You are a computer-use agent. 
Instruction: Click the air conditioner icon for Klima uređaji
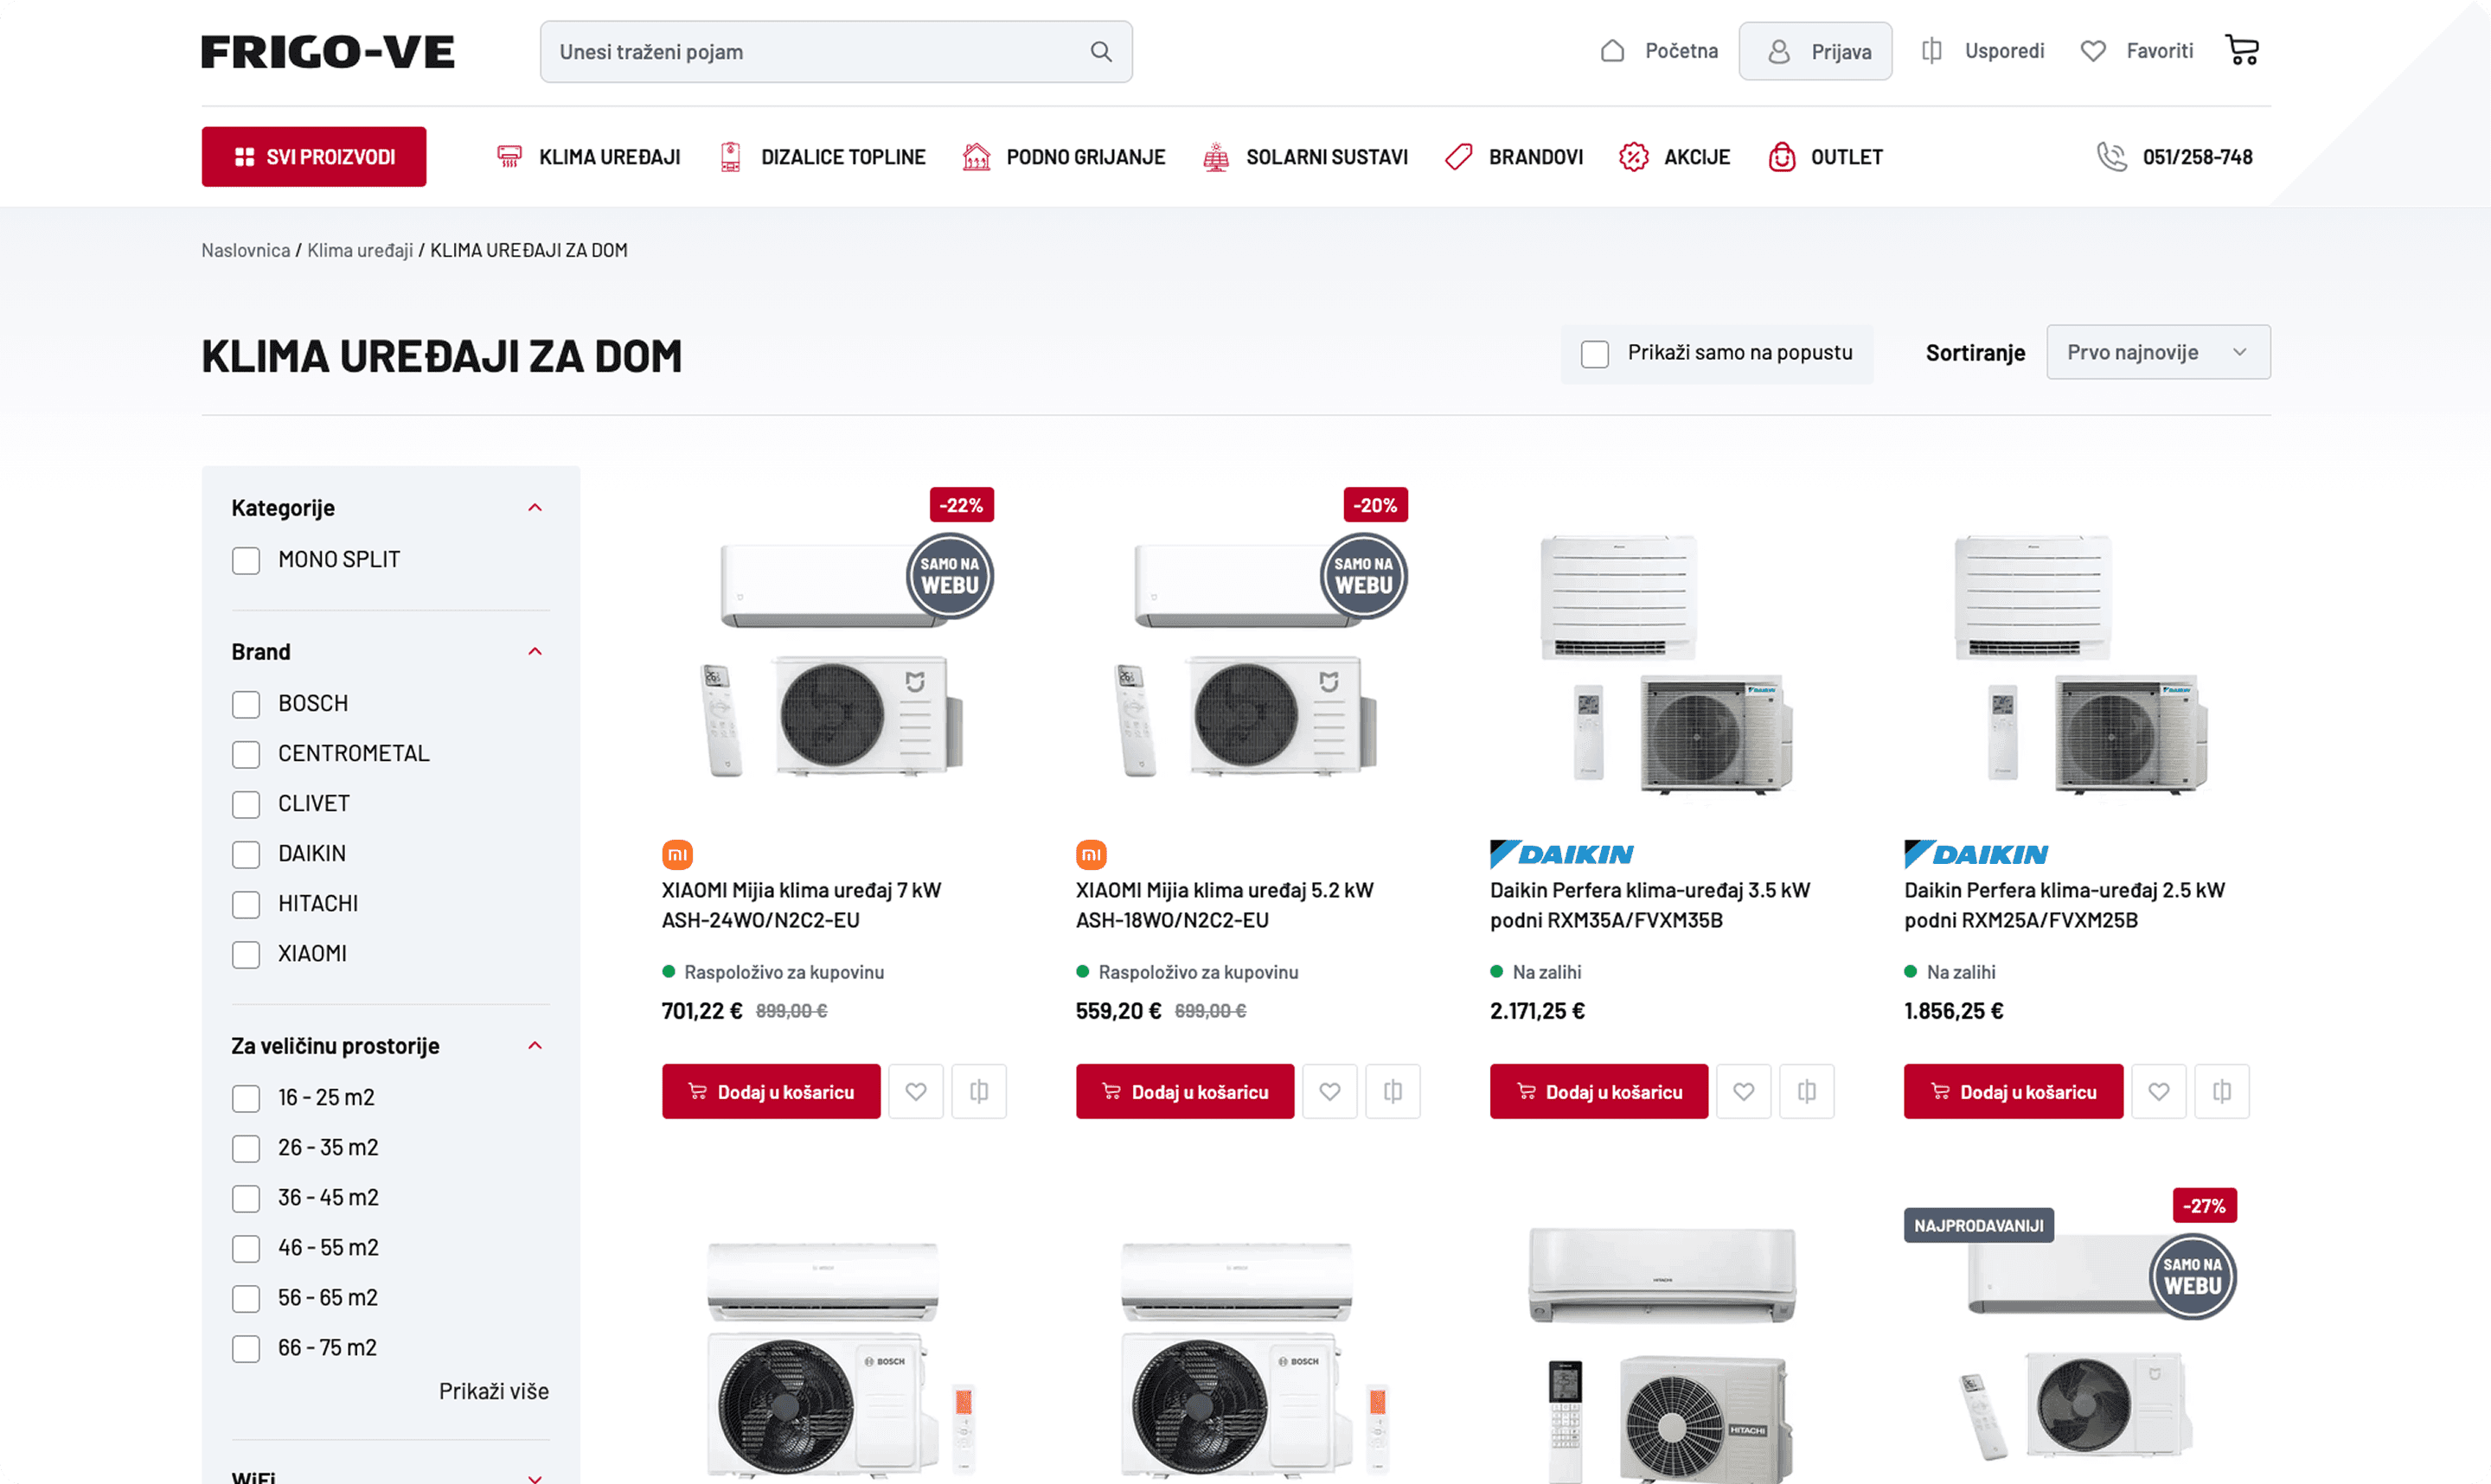(x=510, y=157)
